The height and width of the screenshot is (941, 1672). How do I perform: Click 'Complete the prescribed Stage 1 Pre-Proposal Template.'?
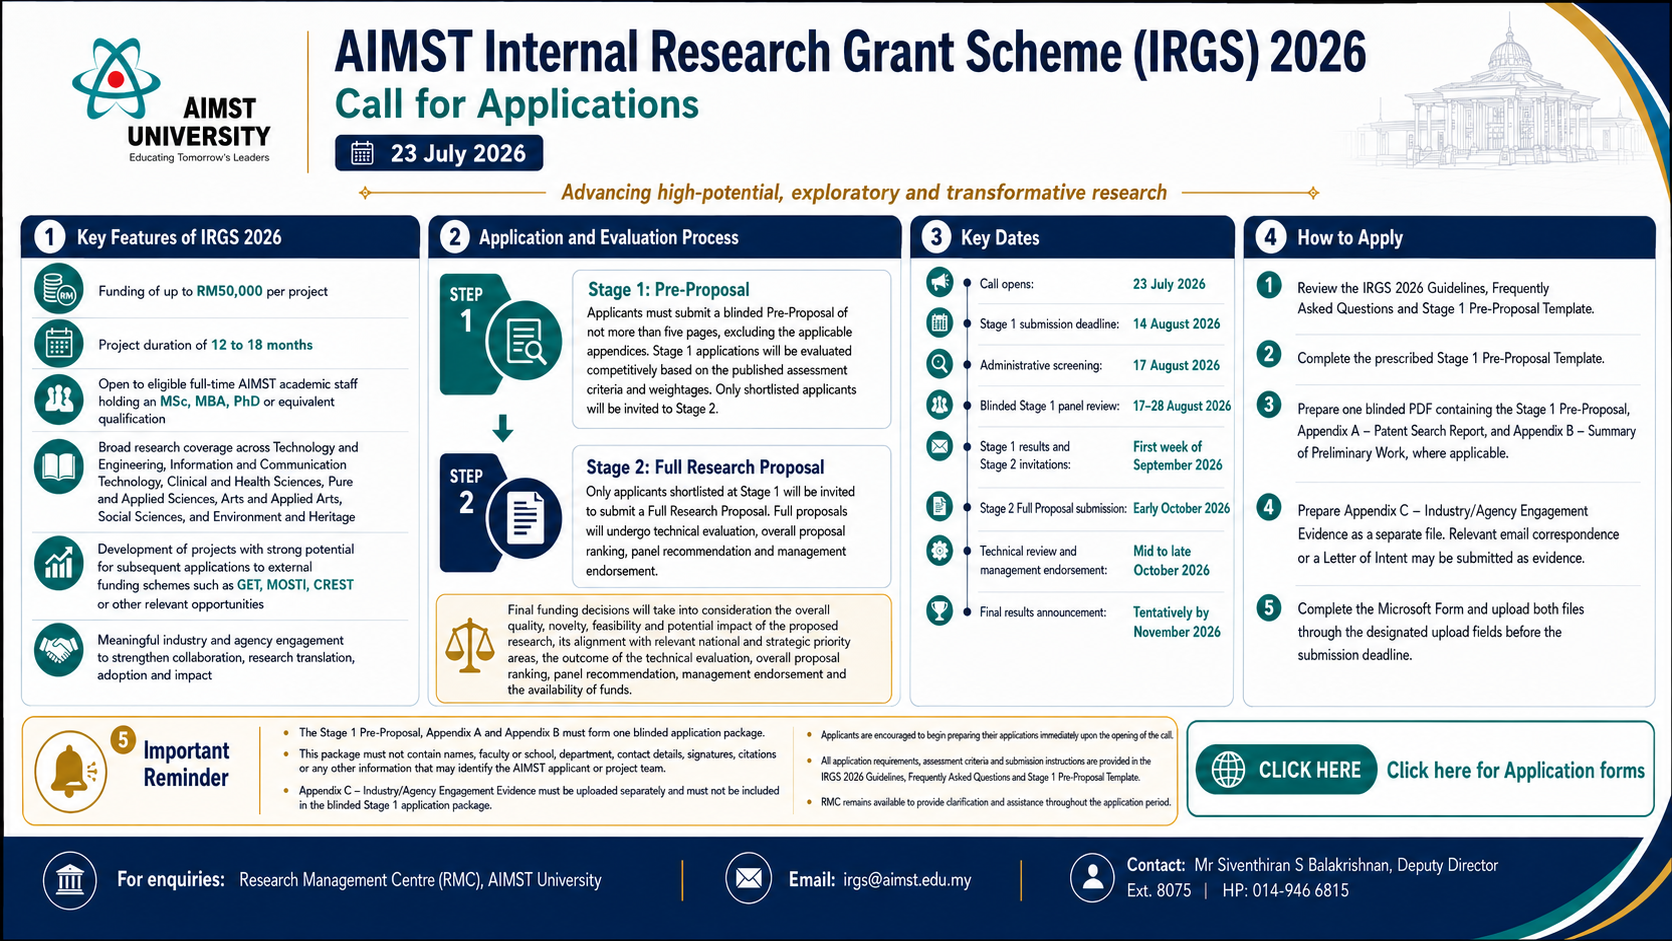pos(1451,358)
